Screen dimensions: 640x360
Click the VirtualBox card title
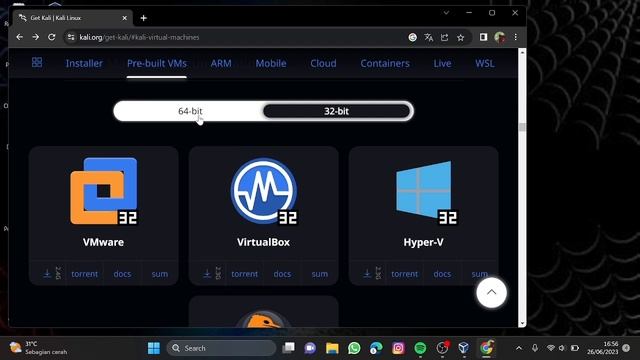tap(263, 242)
